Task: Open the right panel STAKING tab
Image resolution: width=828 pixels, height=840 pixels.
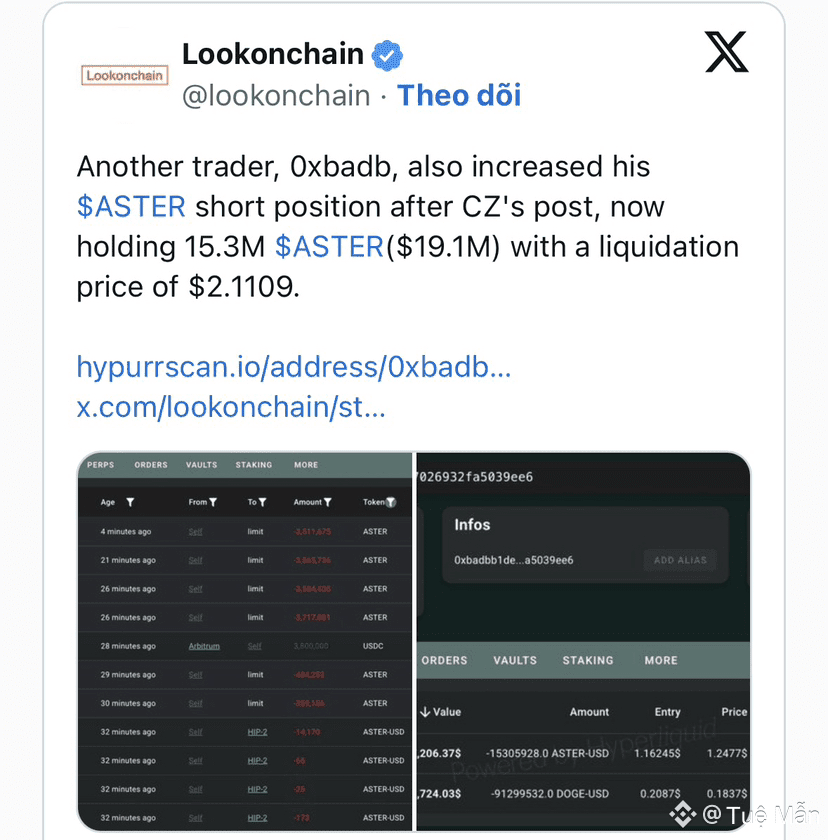Action: click(588, 661)
